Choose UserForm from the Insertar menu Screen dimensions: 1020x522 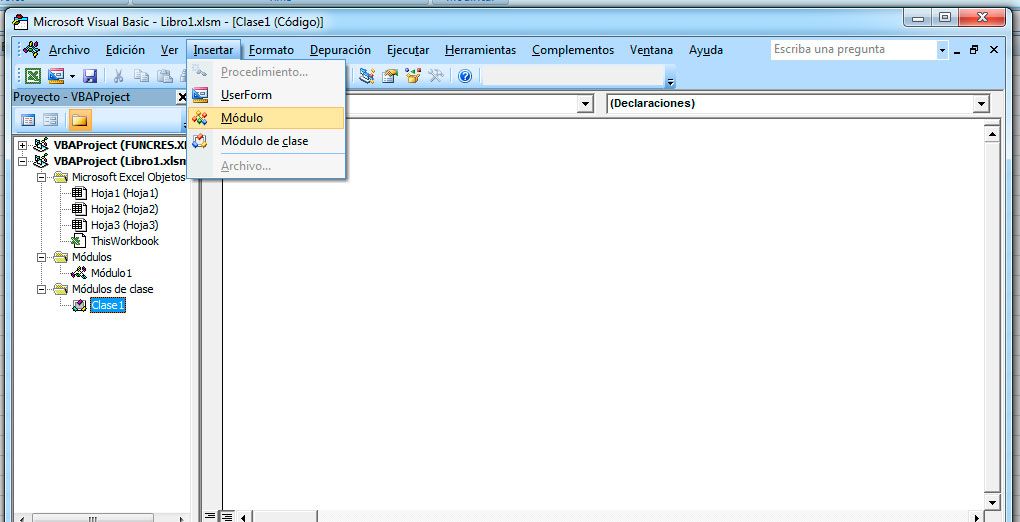pyautogui.click(x=266, y=95)
